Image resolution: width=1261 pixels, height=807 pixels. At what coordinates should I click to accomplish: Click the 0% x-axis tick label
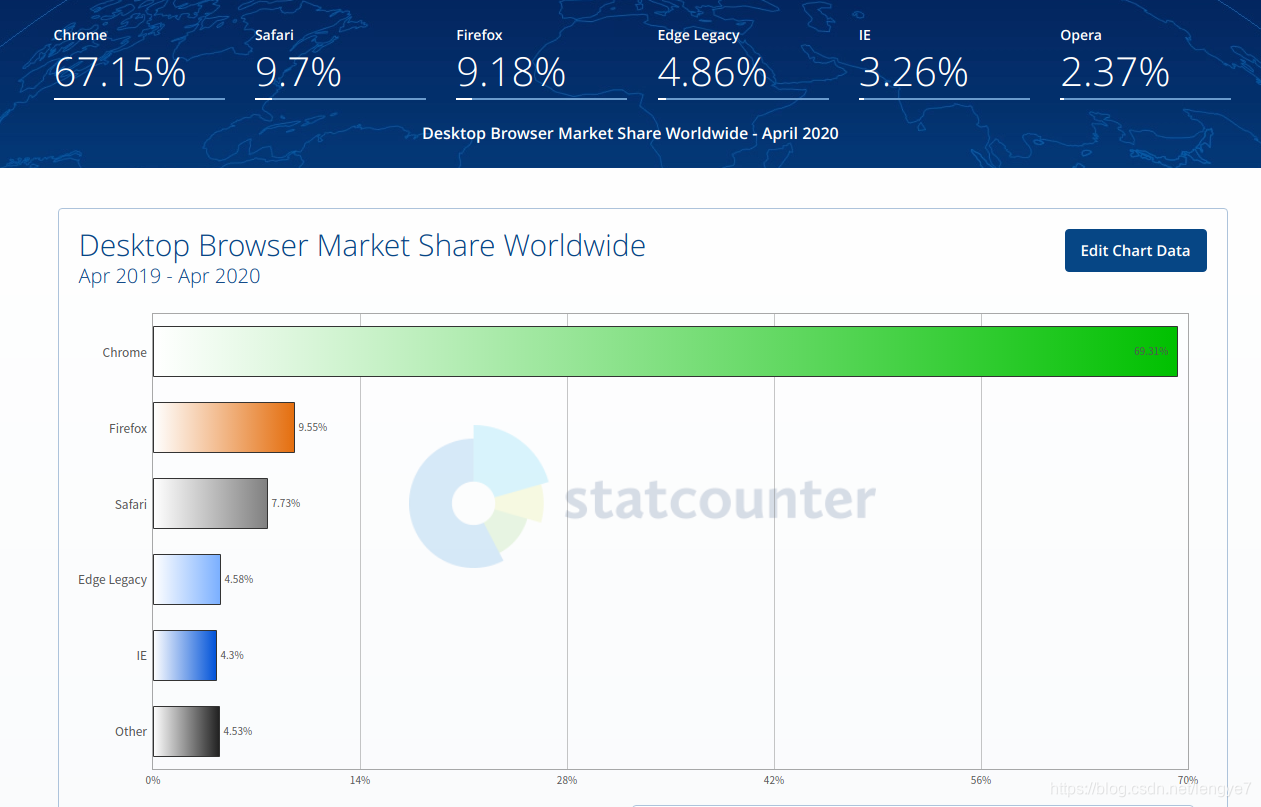[153, 780]
